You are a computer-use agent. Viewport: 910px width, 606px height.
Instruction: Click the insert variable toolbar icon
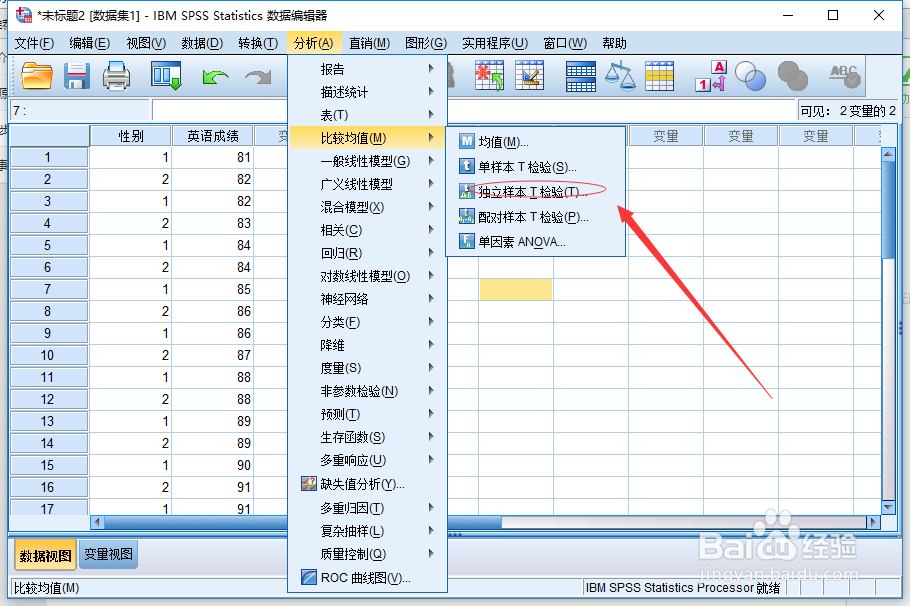click(529, 75)
